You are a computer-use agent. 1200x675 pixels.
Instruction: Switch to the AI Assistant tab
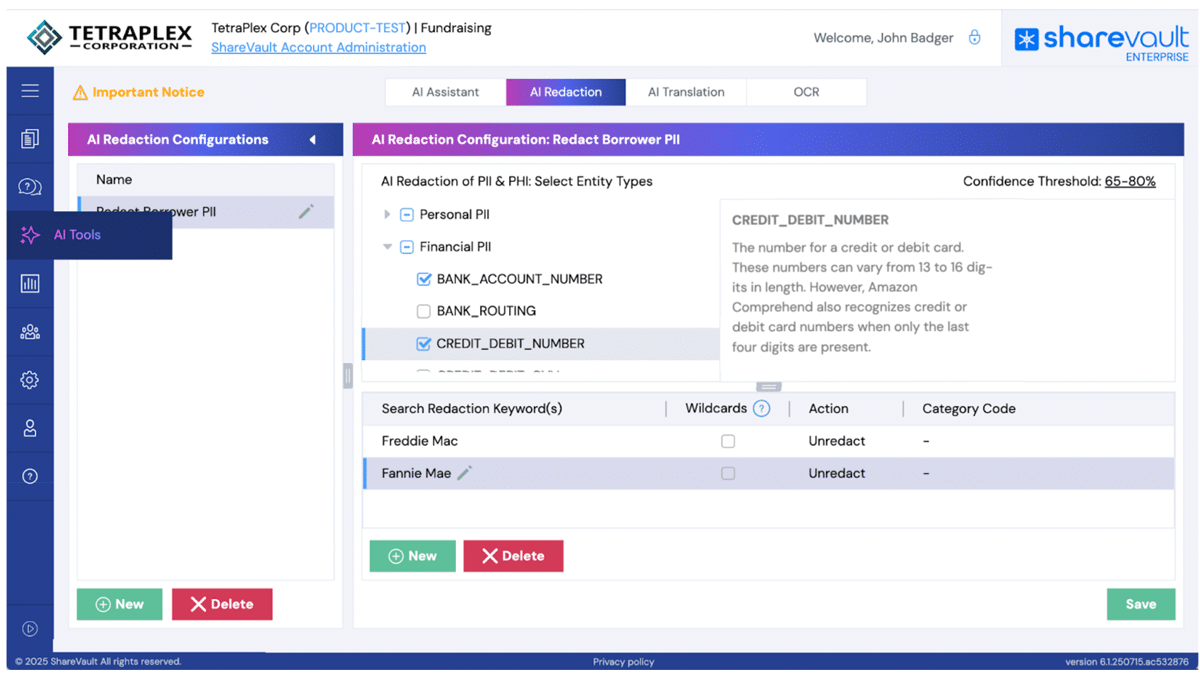(x=445, y=92)
